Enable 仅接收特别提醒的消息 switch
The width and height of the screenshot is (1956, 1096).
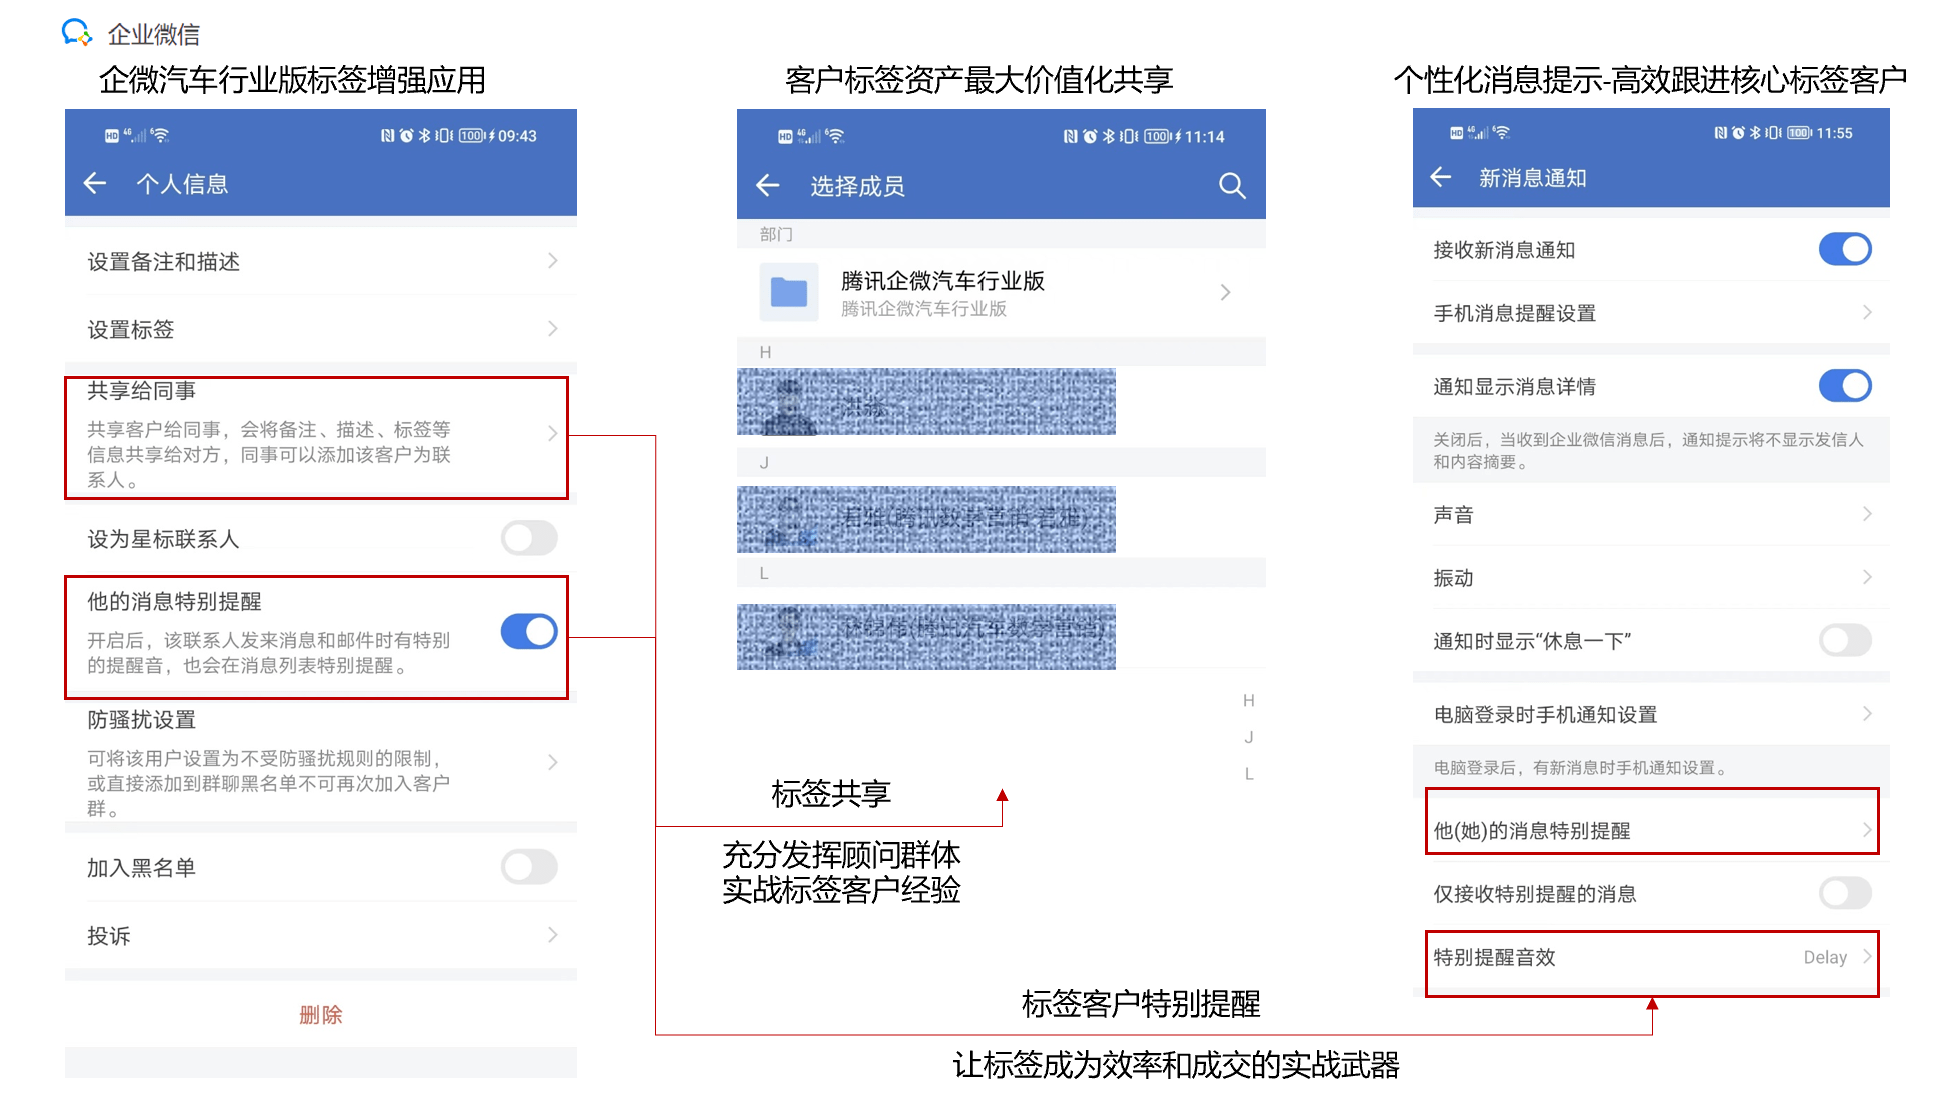(1845, 893)
